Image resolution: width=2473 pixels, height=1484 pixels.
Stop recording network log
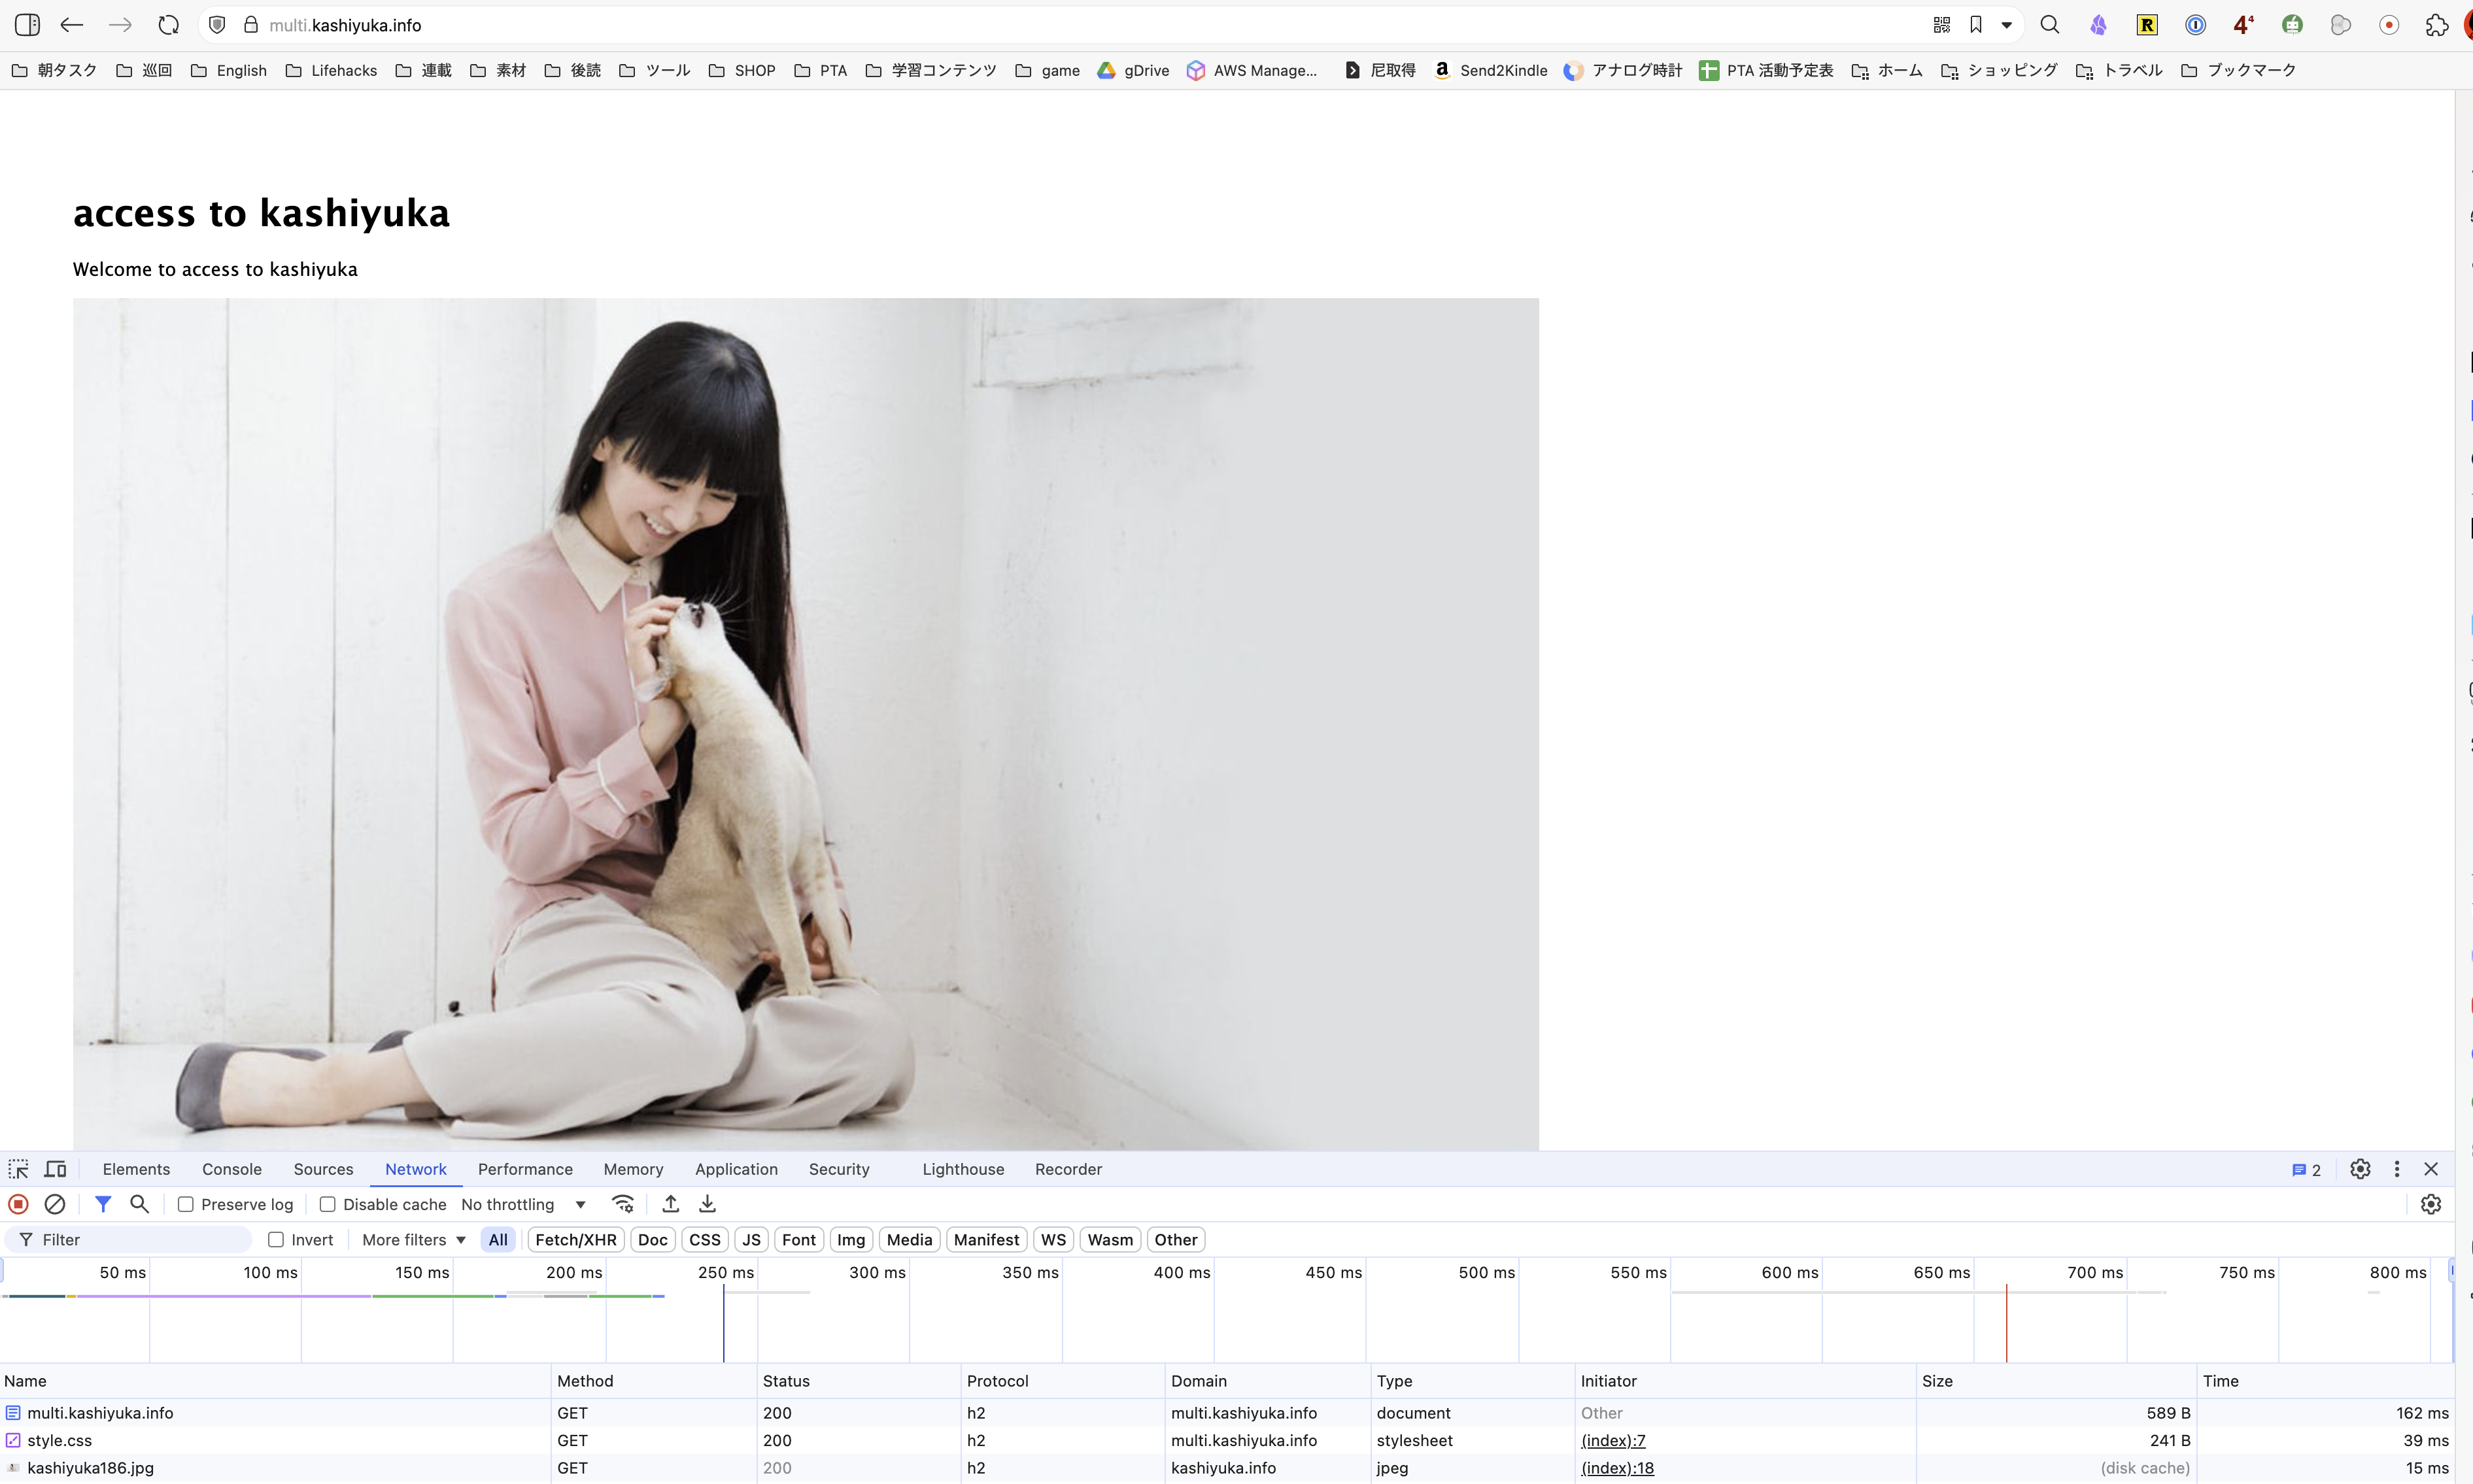[x=17, y=1204]
